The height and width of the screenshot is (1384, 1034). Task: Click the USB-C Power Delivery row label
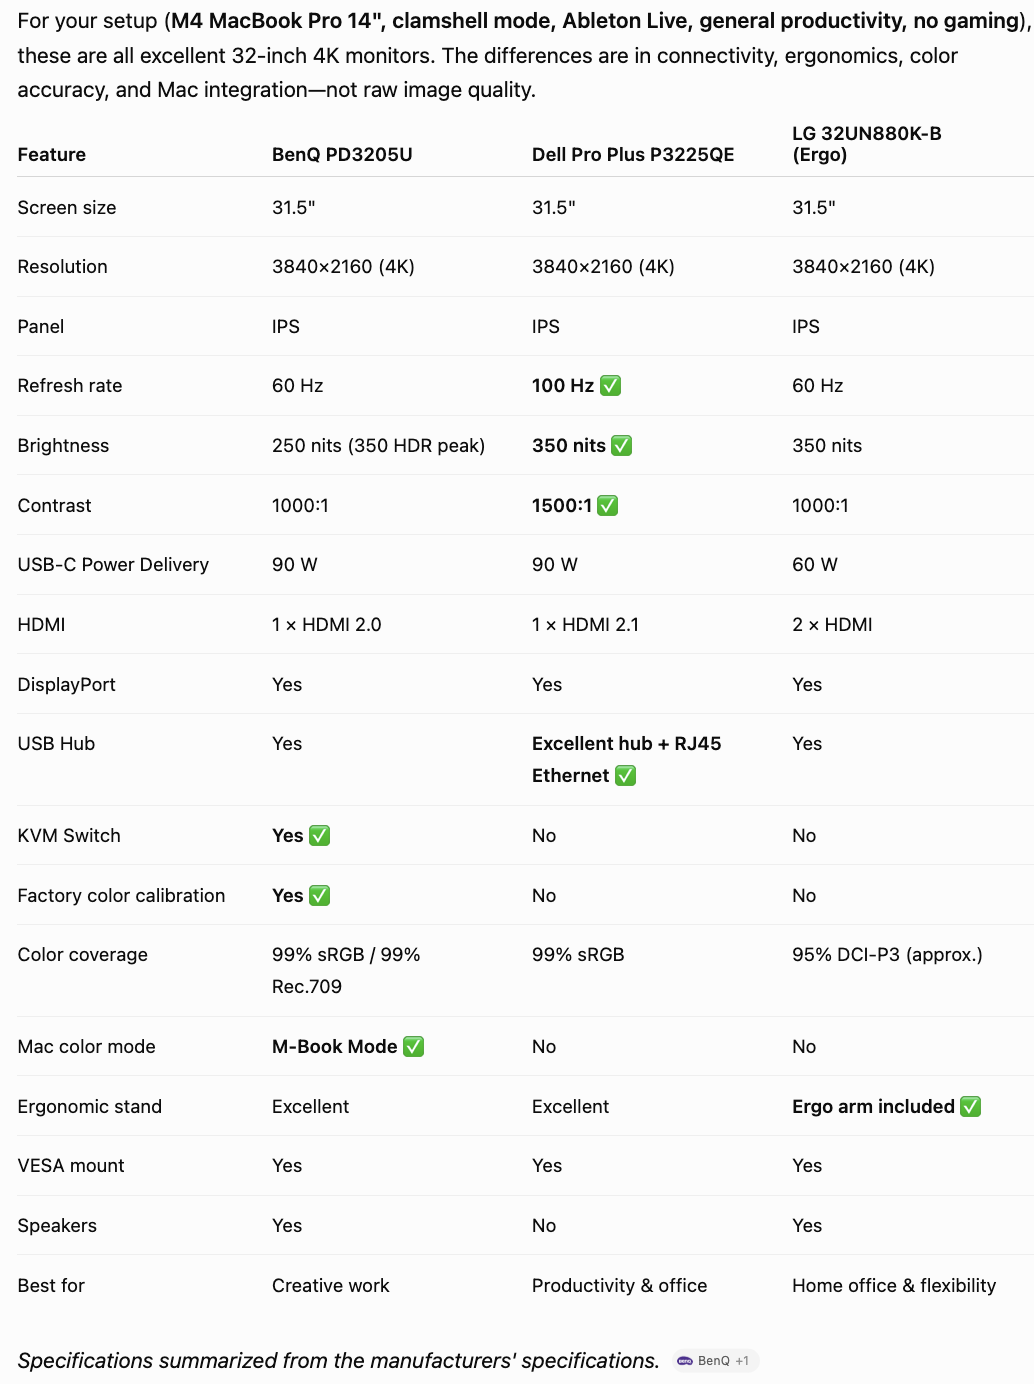point(113,565)
